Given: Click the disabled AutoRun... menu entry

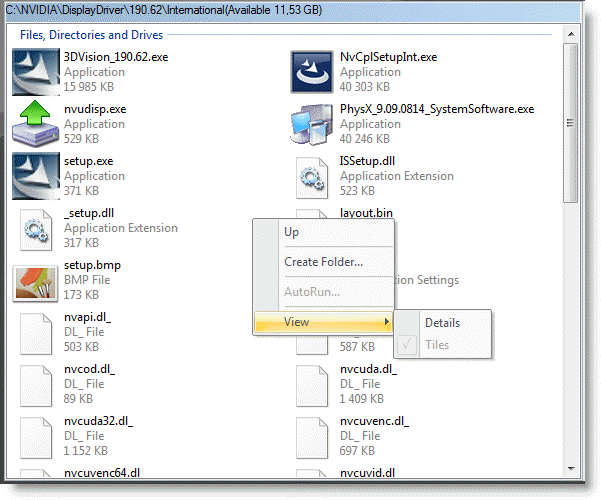Looking at the screenshot, I should [323, 292].
